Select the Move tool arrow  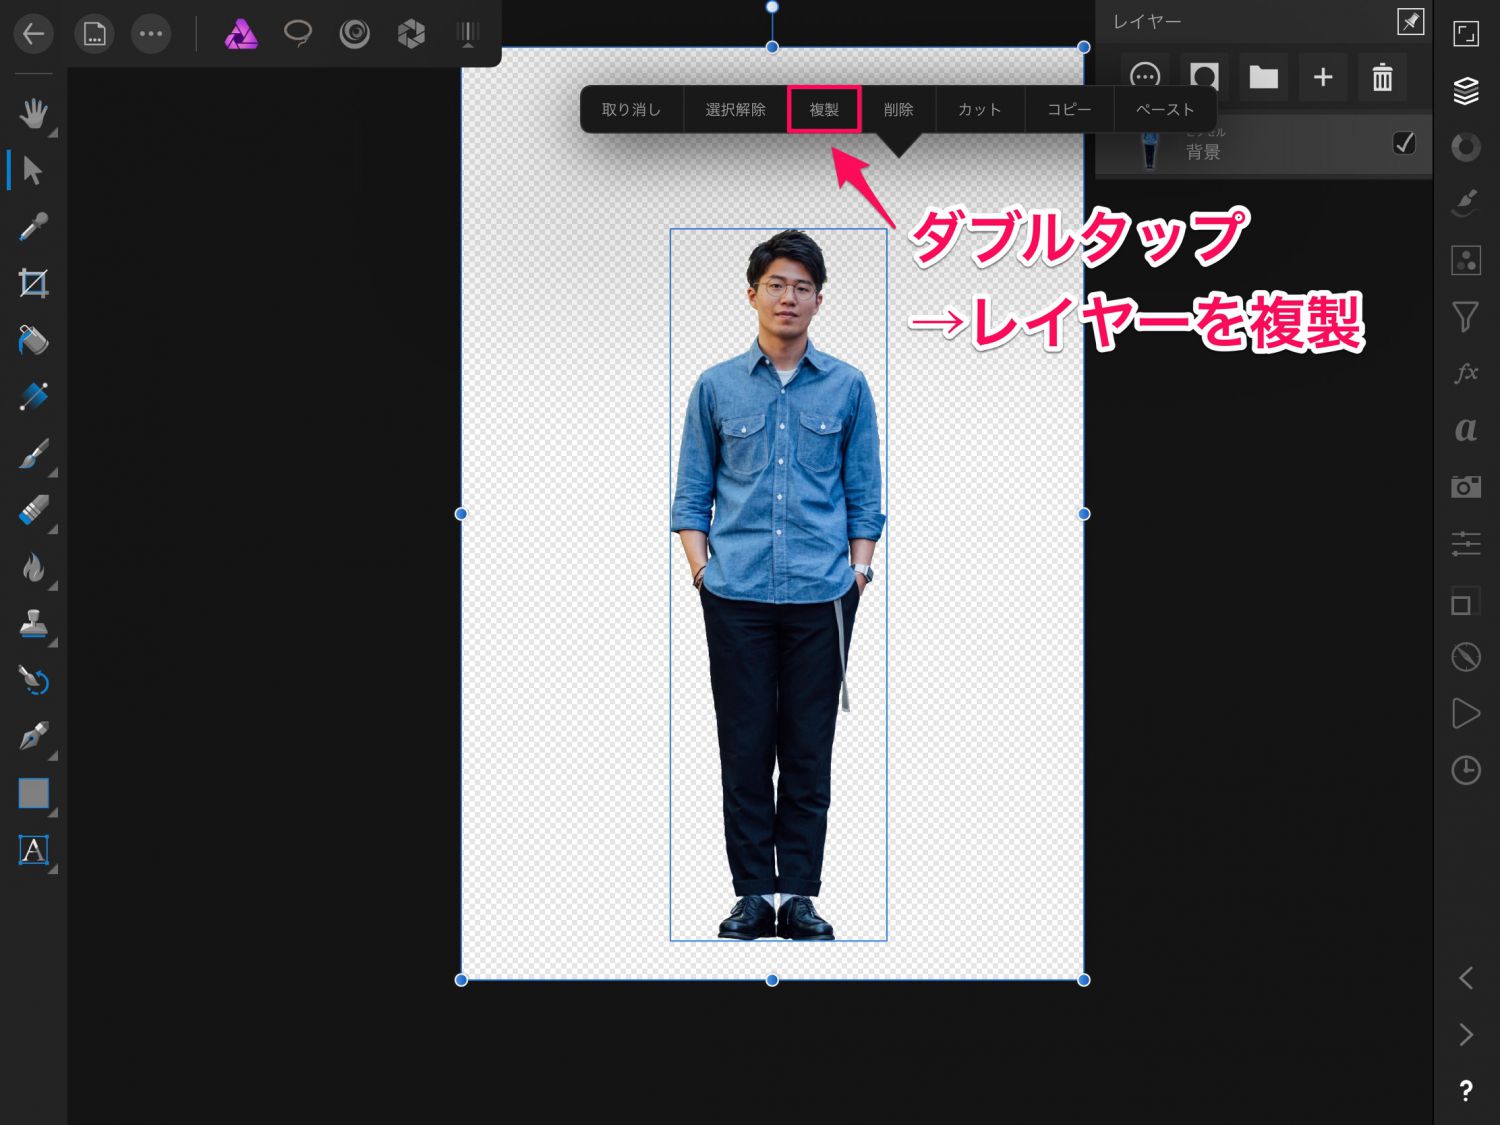tap(32, 170)
